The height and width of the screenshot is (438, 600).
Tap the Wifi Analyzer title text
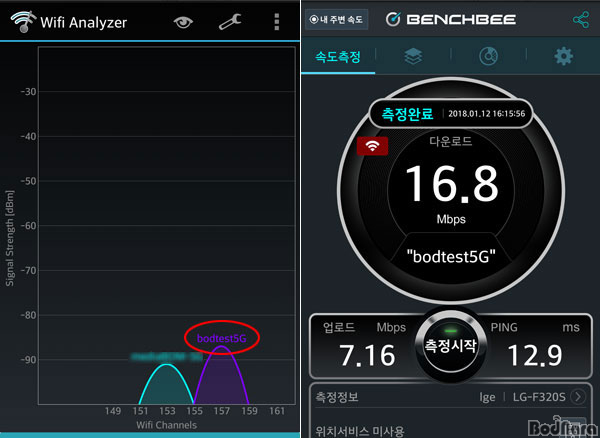[83, 23]
